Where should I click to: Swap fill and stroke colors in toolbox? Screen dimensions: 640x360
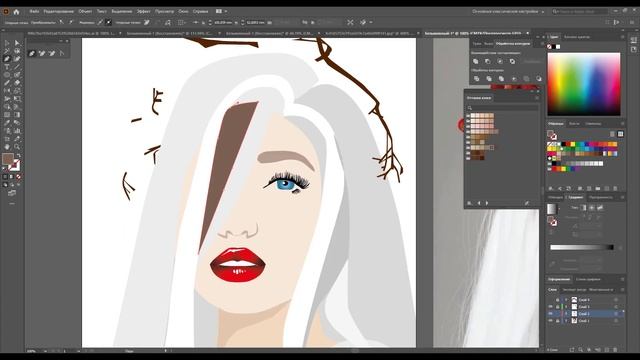click(x=18, y=156)
